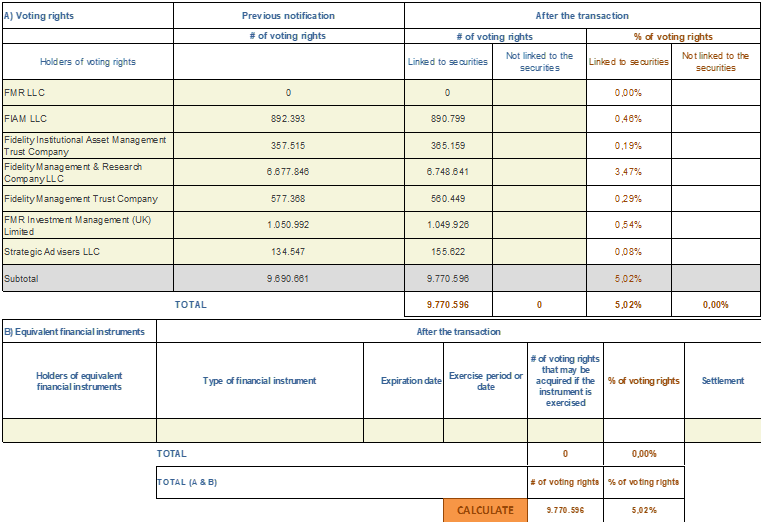Click the orange CALCULATE button

coord(485,510)
